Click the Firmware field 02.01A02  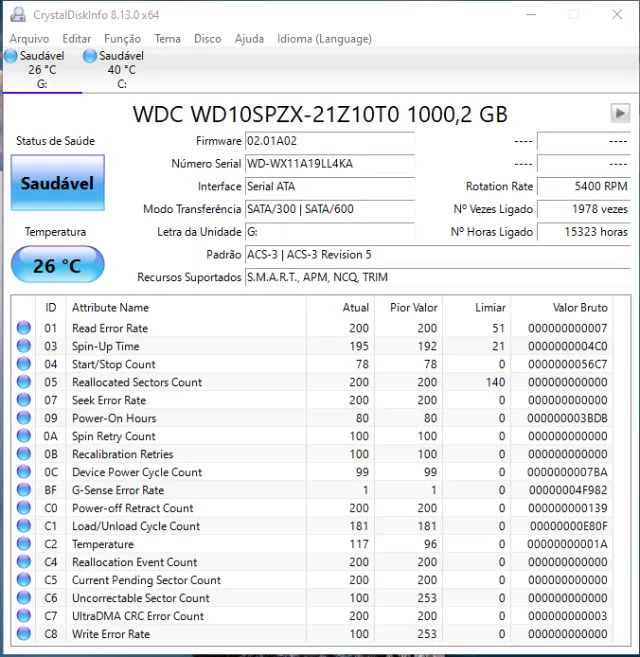[329, 141]
